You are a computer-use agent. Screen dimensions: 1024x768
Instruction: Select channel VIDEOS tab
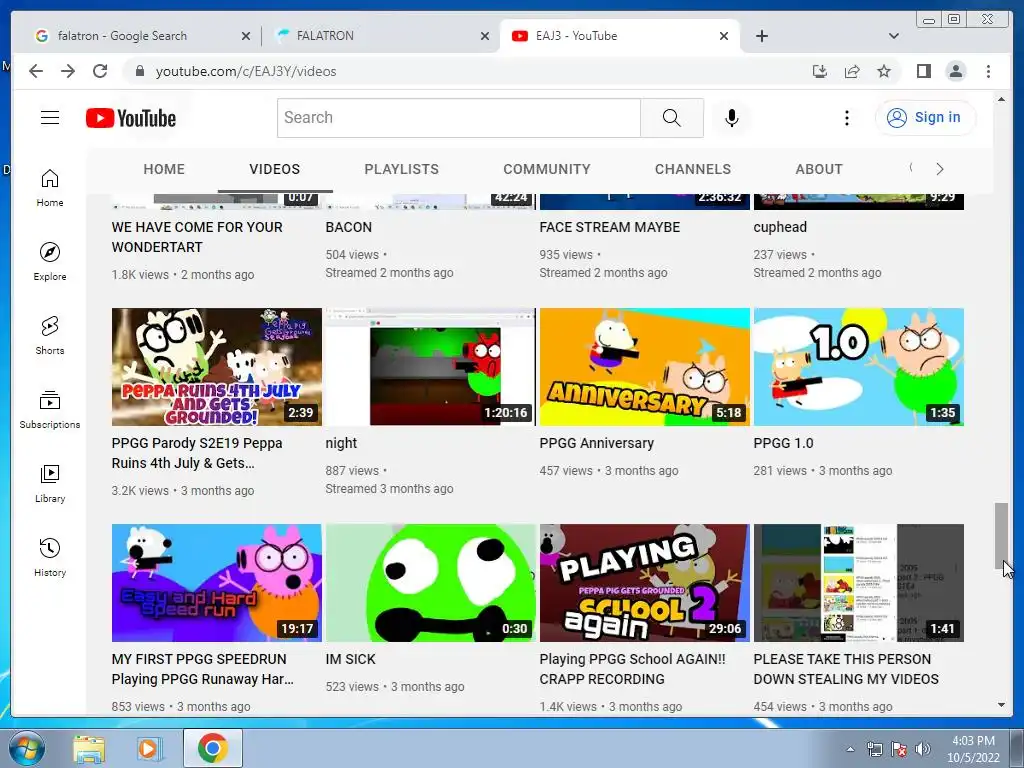[274, 169]
